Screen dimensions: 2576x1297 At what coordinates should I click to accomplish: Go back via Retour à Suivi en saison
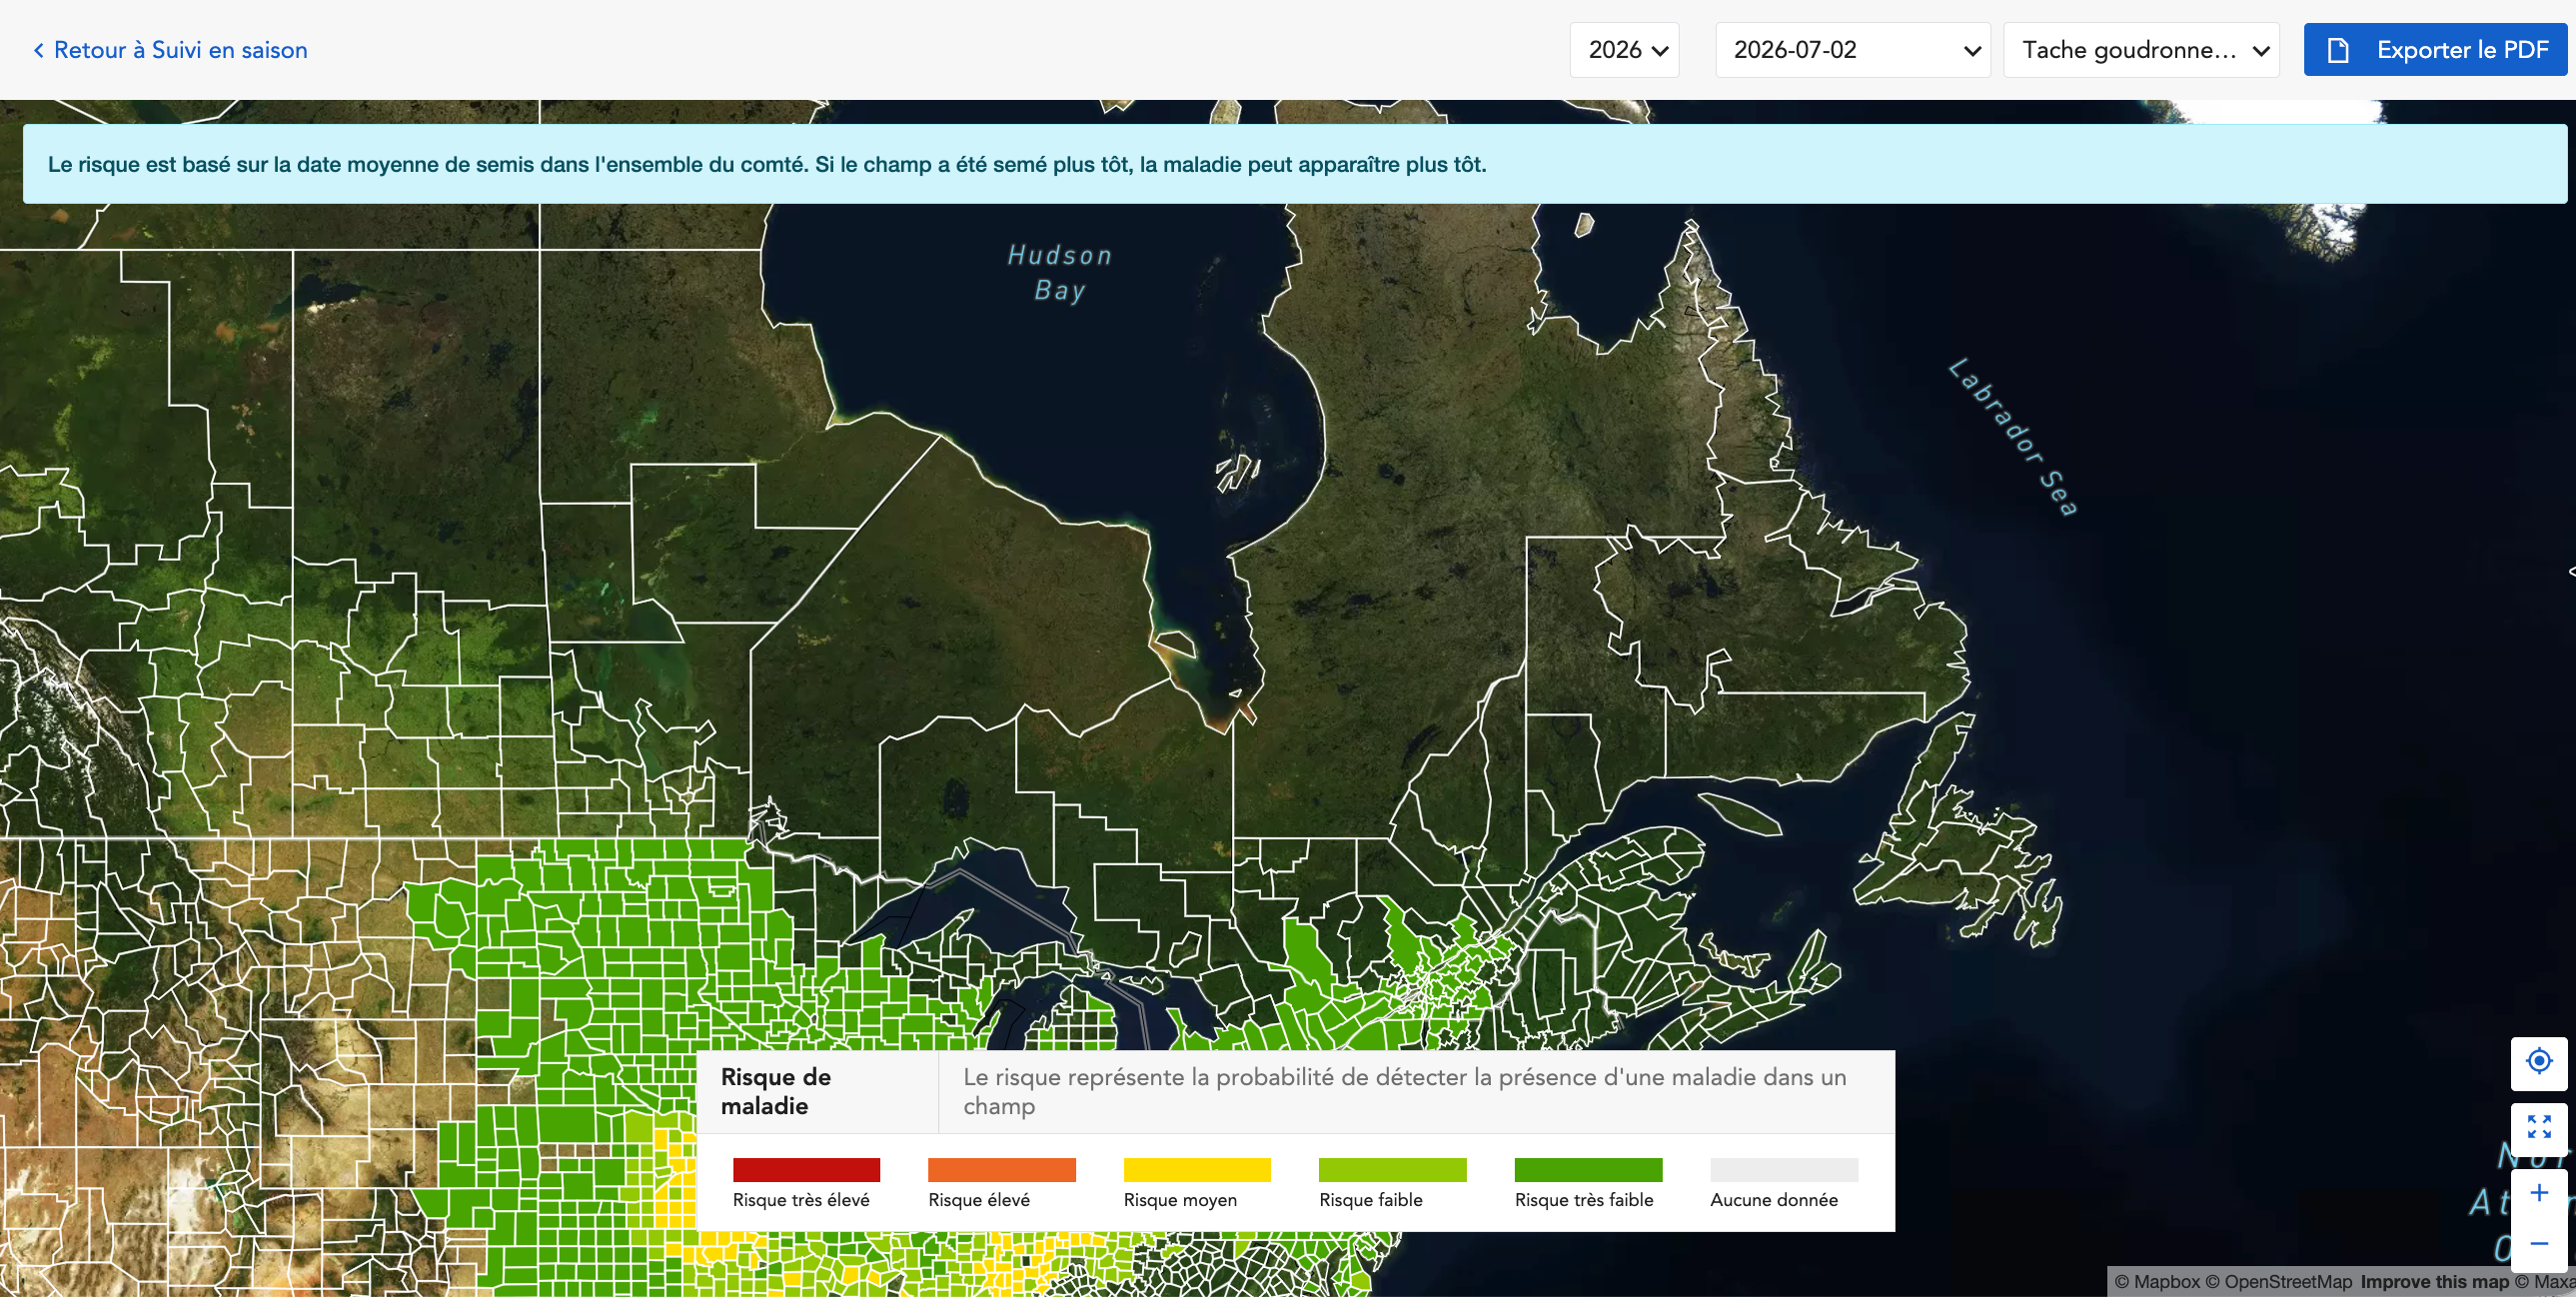170,50
